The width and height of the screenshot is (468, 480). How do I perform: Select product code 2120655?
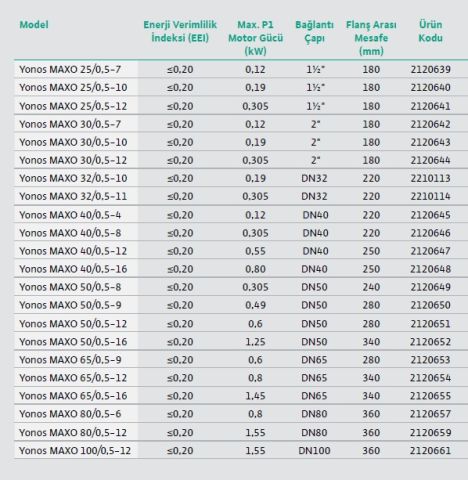[x=430, y=396]
